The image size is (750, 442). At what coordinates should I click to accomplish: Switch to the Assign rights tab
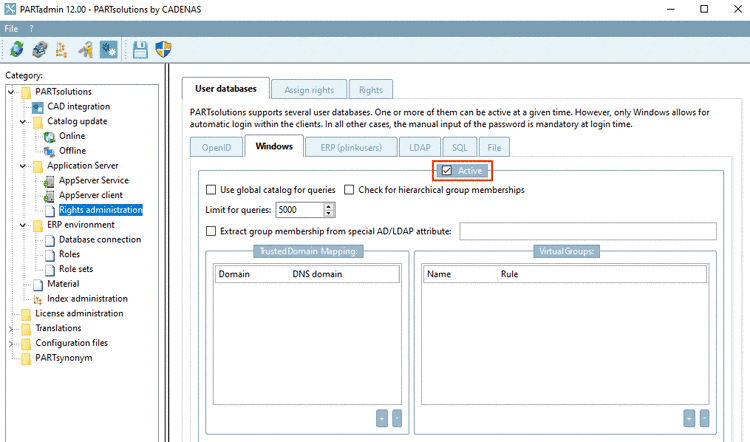(309, 90)
